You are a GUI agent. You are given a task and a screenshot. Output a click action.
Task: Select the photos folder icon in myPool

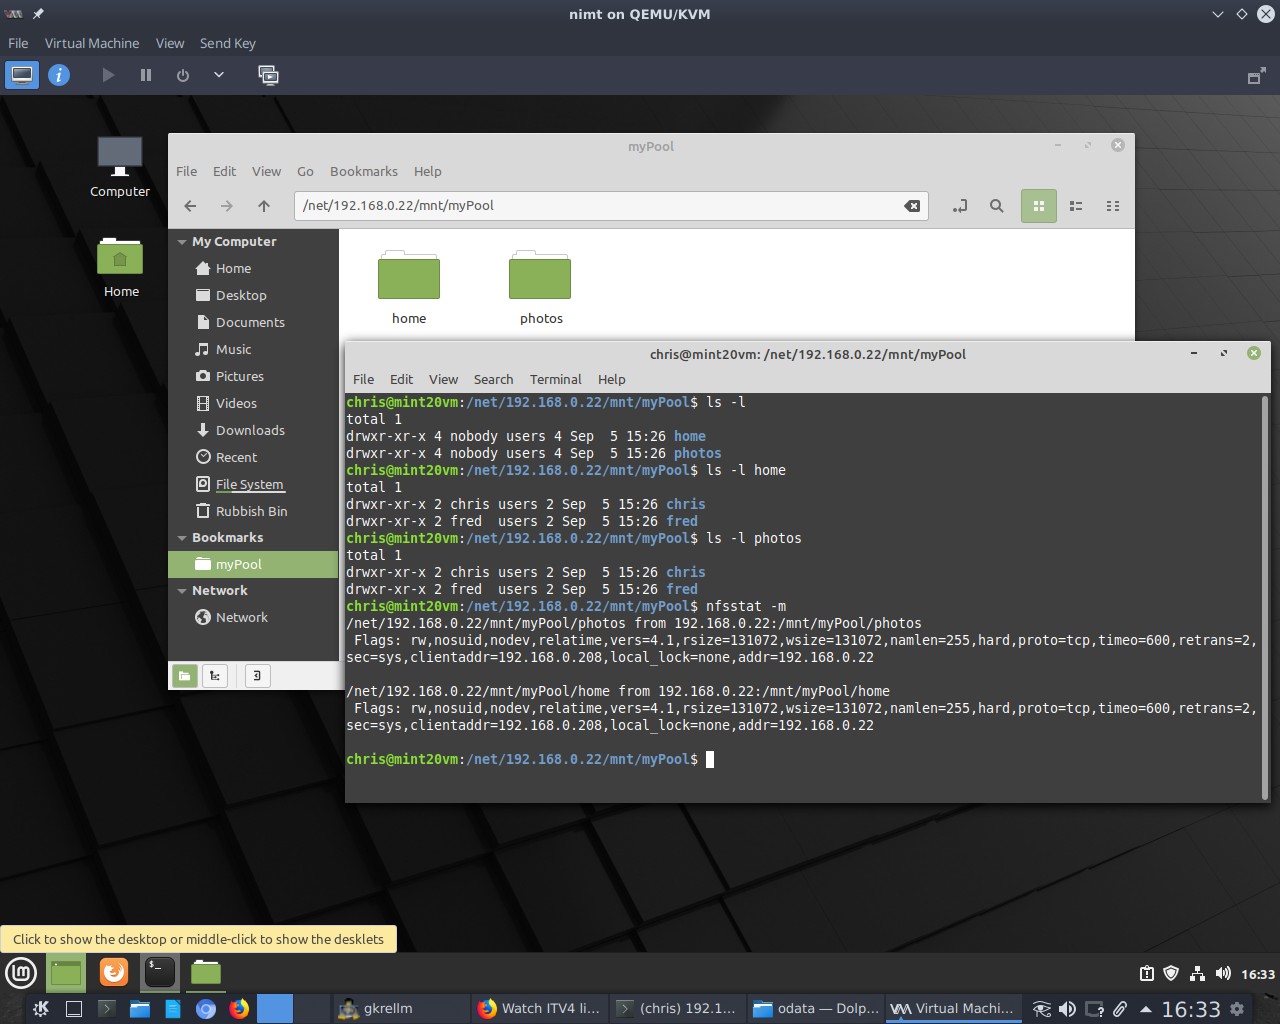point(541,288)
